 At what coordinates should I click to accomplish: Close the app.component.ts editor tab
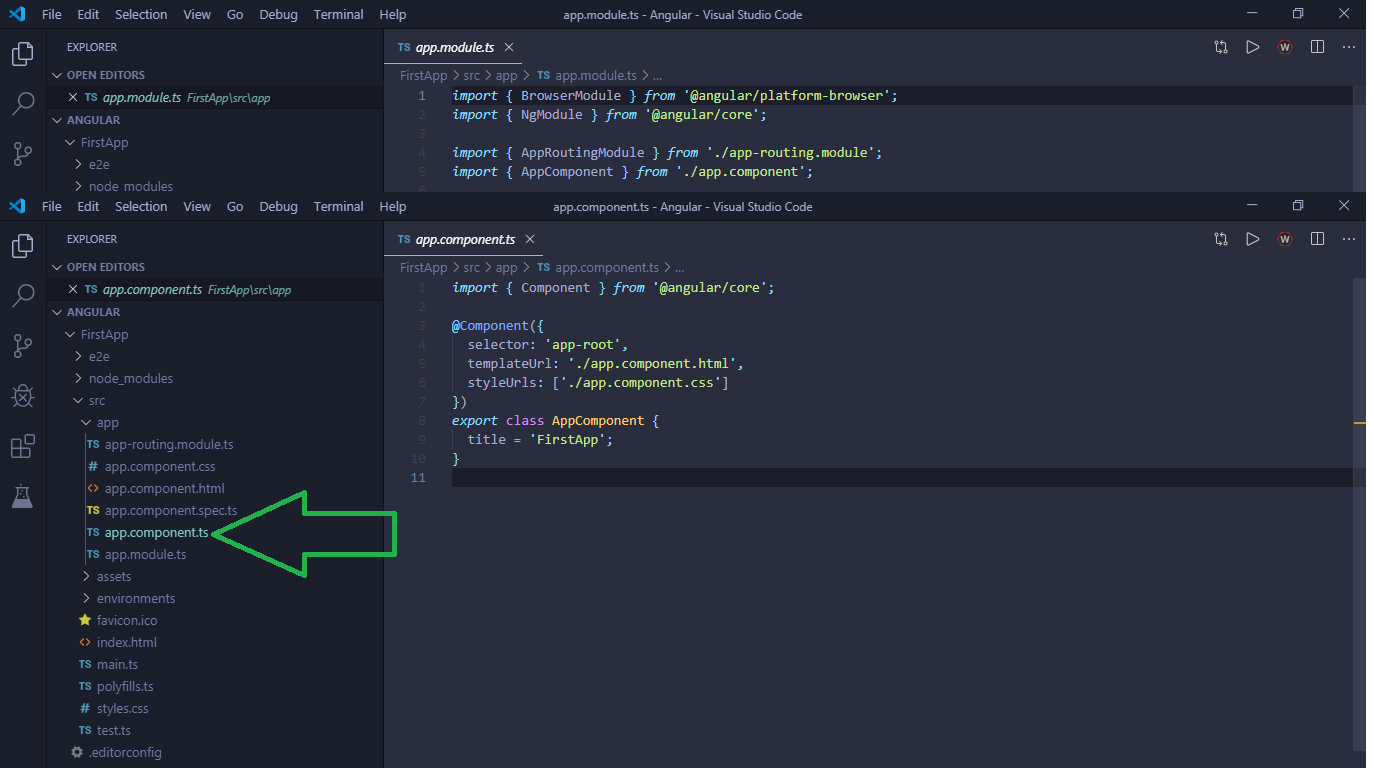click(530, 239)
